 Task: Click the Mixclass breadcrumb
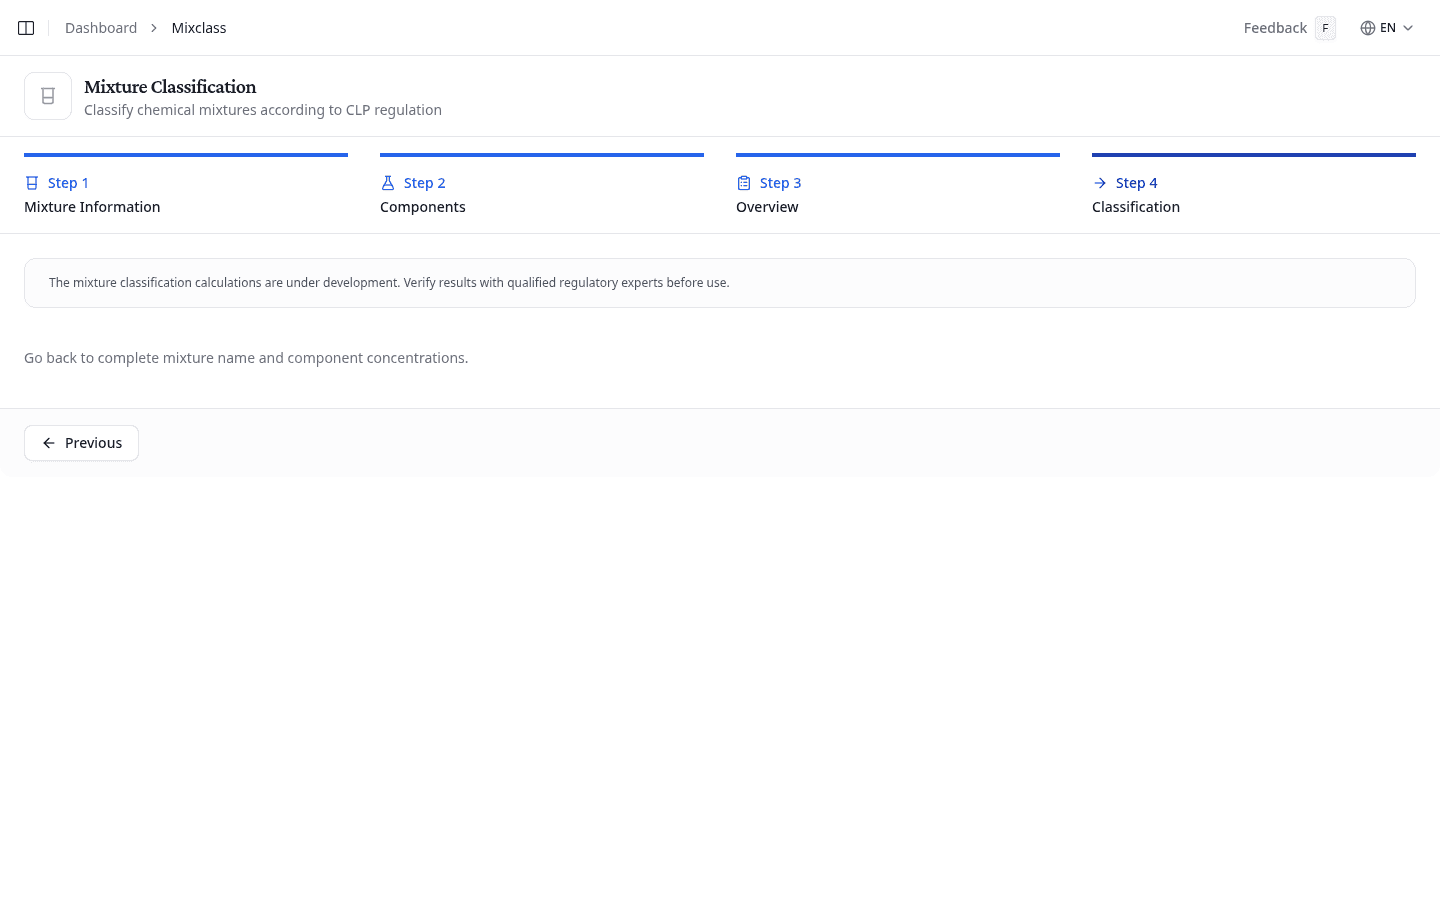click(x=199, y=28)
